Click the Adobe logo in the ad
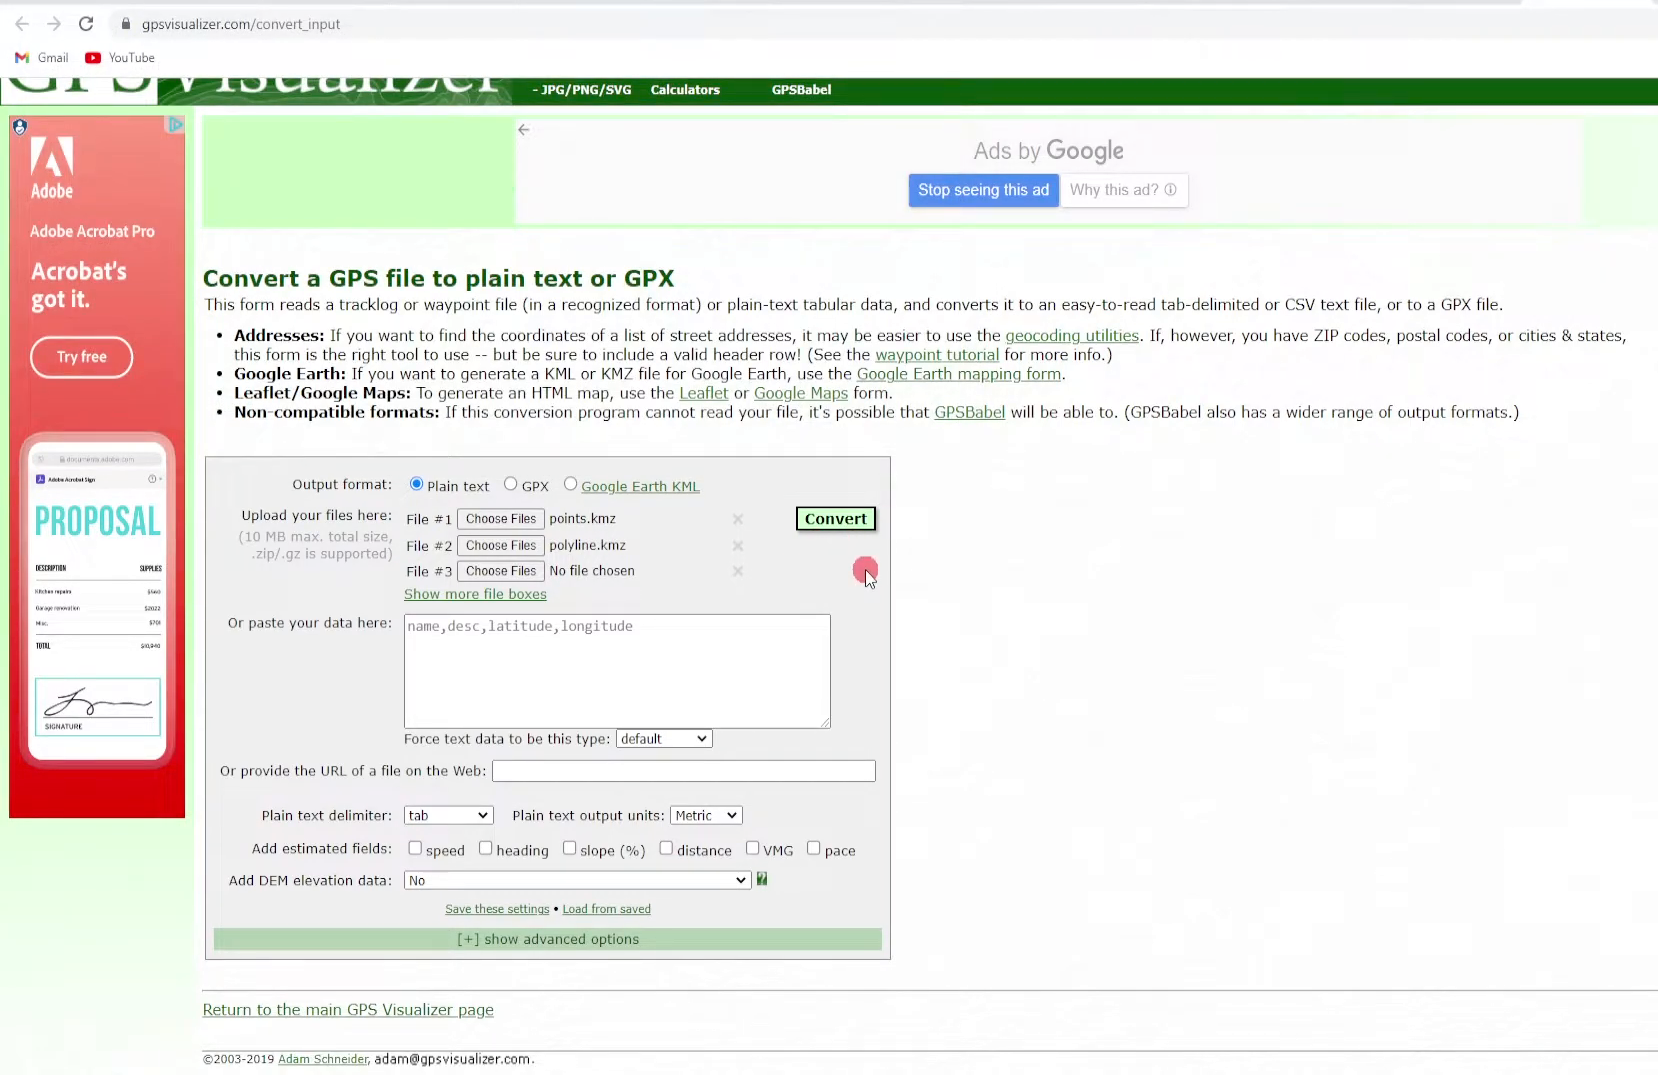This screenshot has width=1658, height=1075. click(52, 168)
